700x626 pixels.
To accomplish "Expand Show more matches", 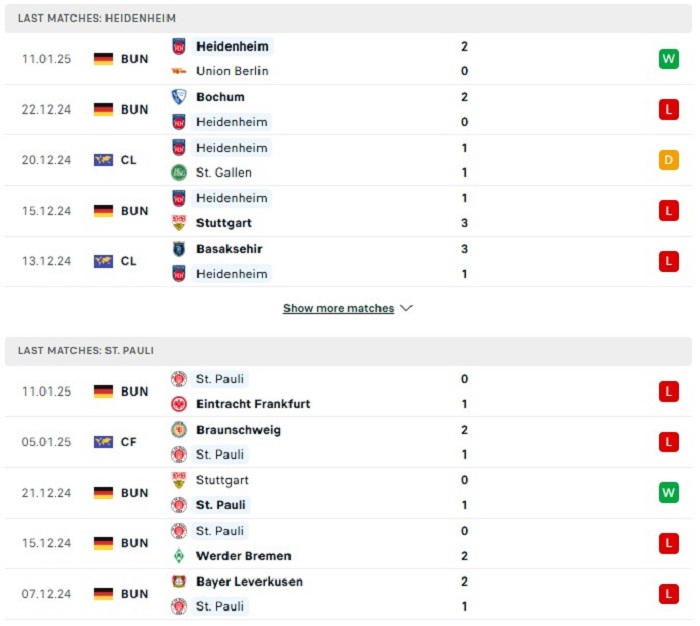I will (x=338, y=308).
